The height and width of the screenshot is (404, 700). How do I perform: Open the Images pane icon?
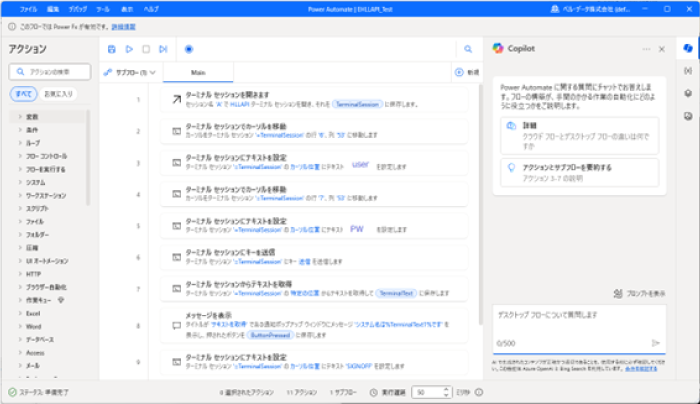[x=688, y=113]
